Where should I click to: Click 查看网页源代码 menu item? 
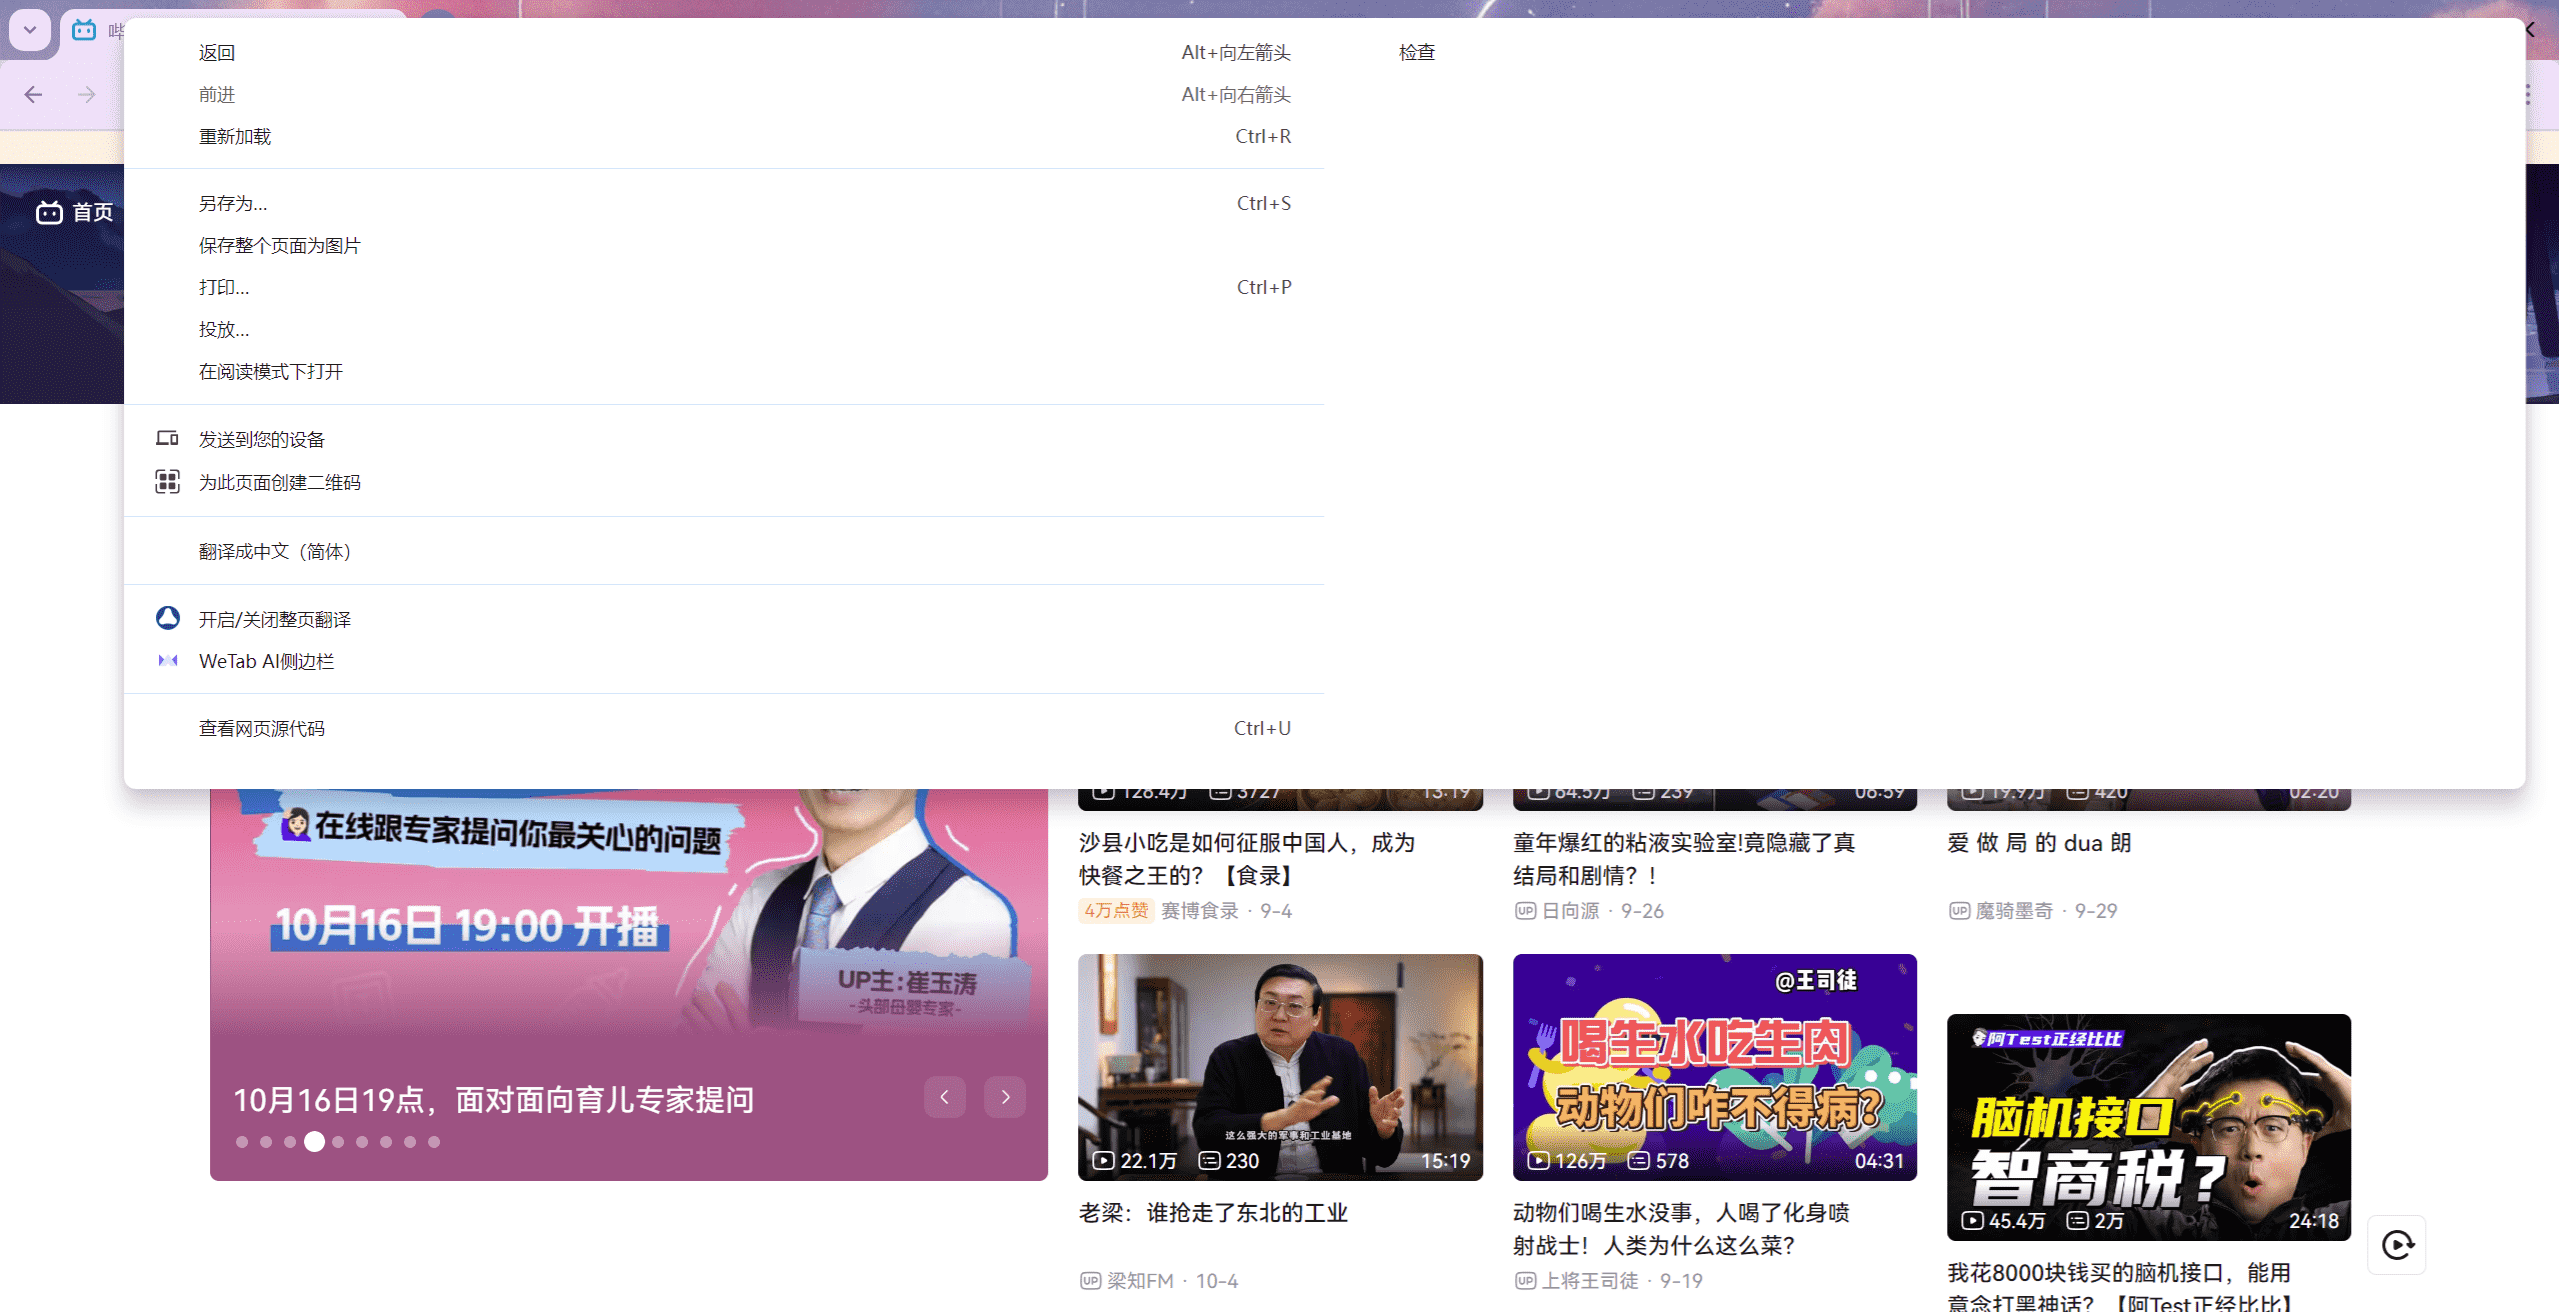(x=261, y=728)
